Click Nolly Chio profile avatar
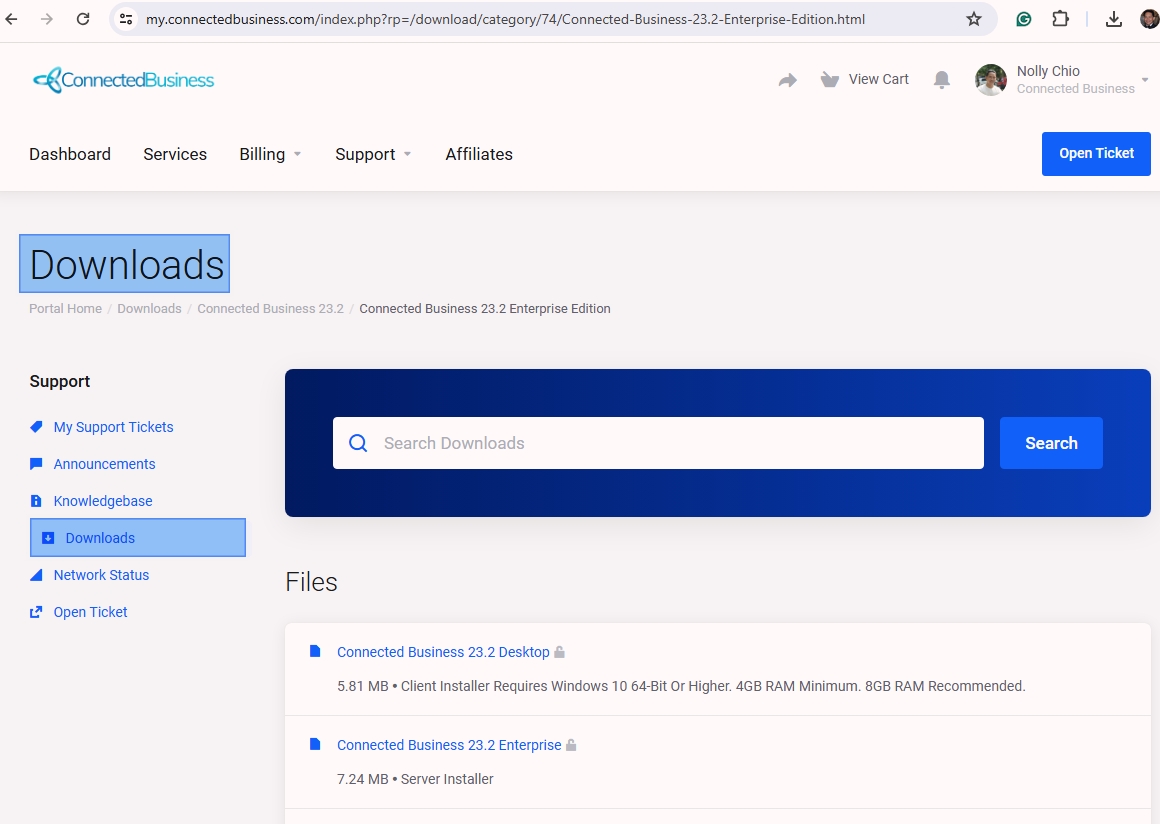1160x824 pixels. coord(991,80)
